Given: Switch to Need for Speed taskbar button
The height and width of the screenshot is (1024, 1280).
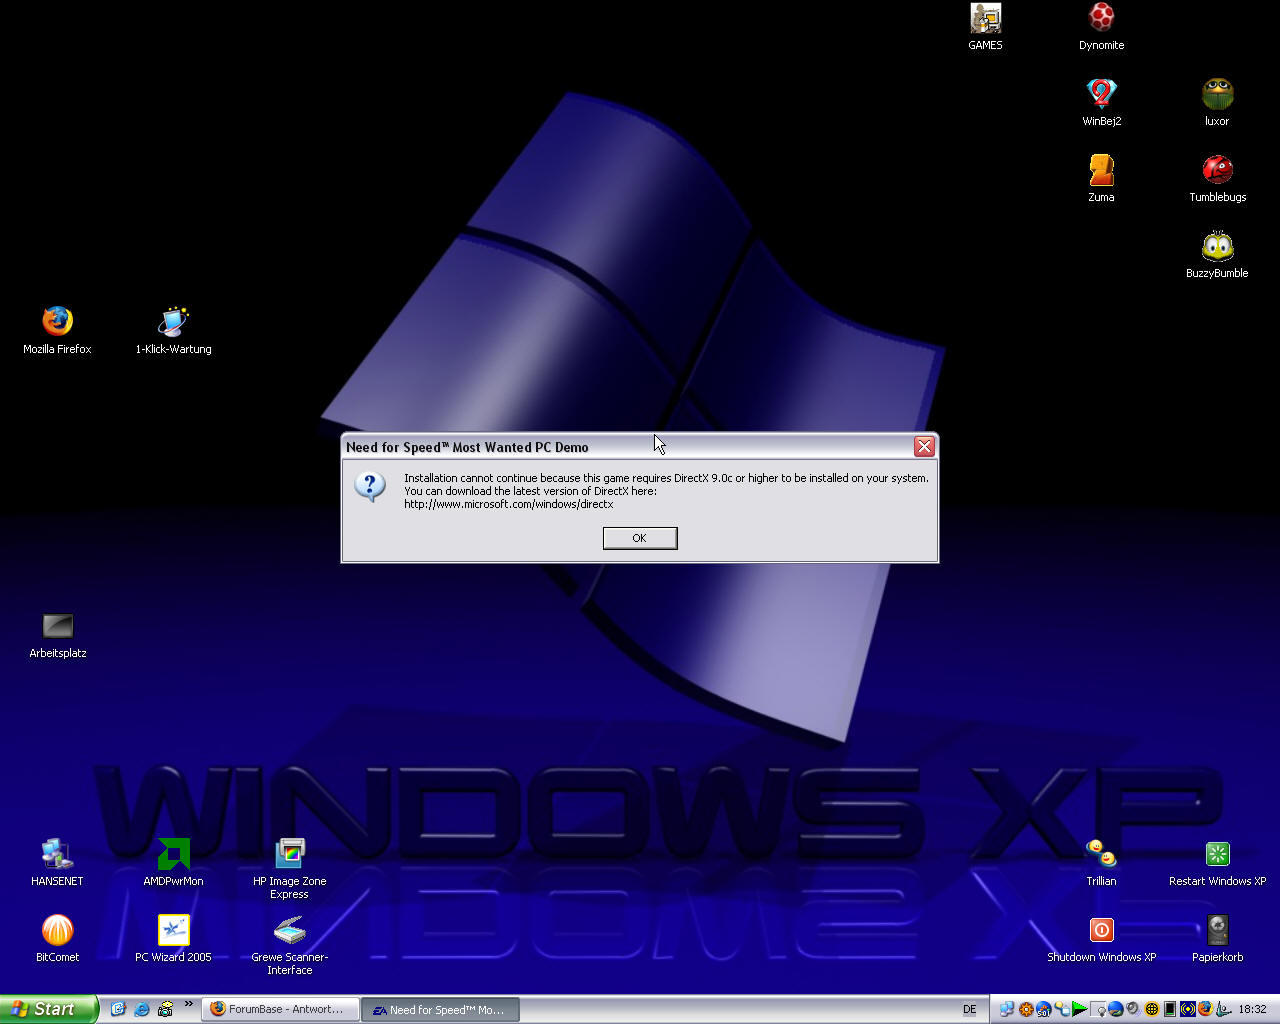Looking at the screenshot, I should click(x=441, y=1009).
